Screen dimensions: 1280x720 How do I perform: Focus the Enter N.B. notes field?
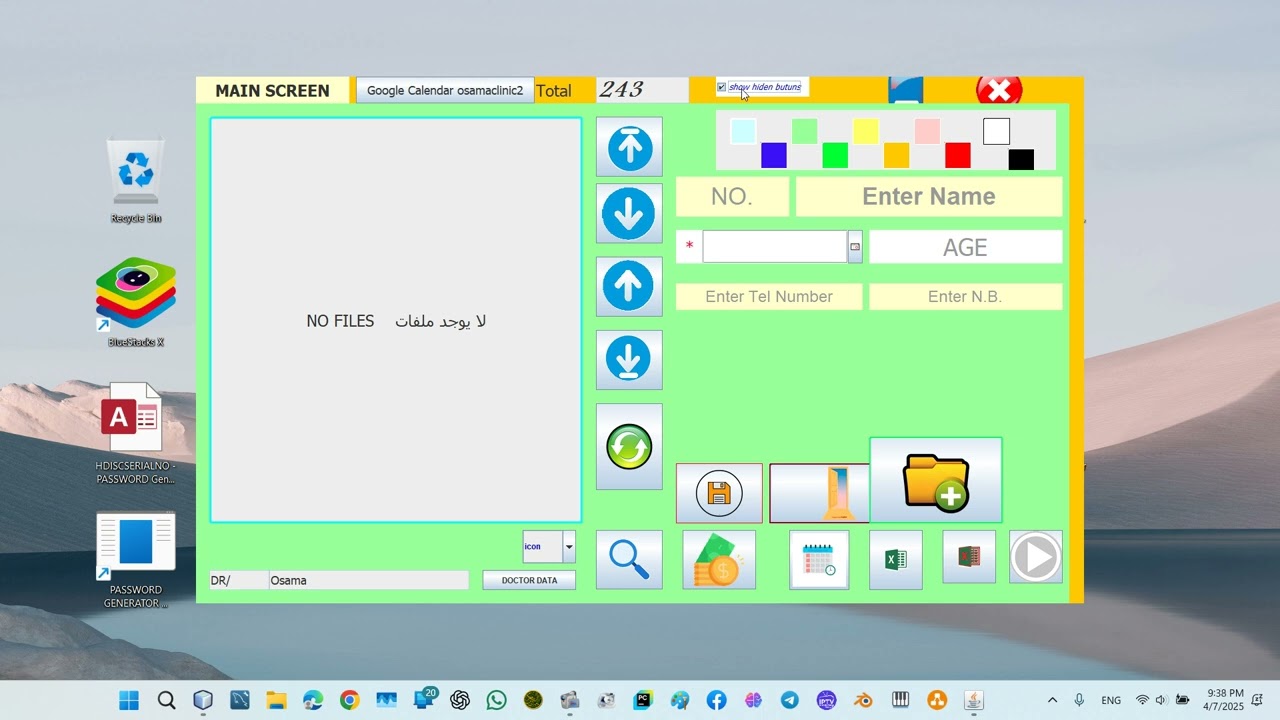(x=965, y=297)
